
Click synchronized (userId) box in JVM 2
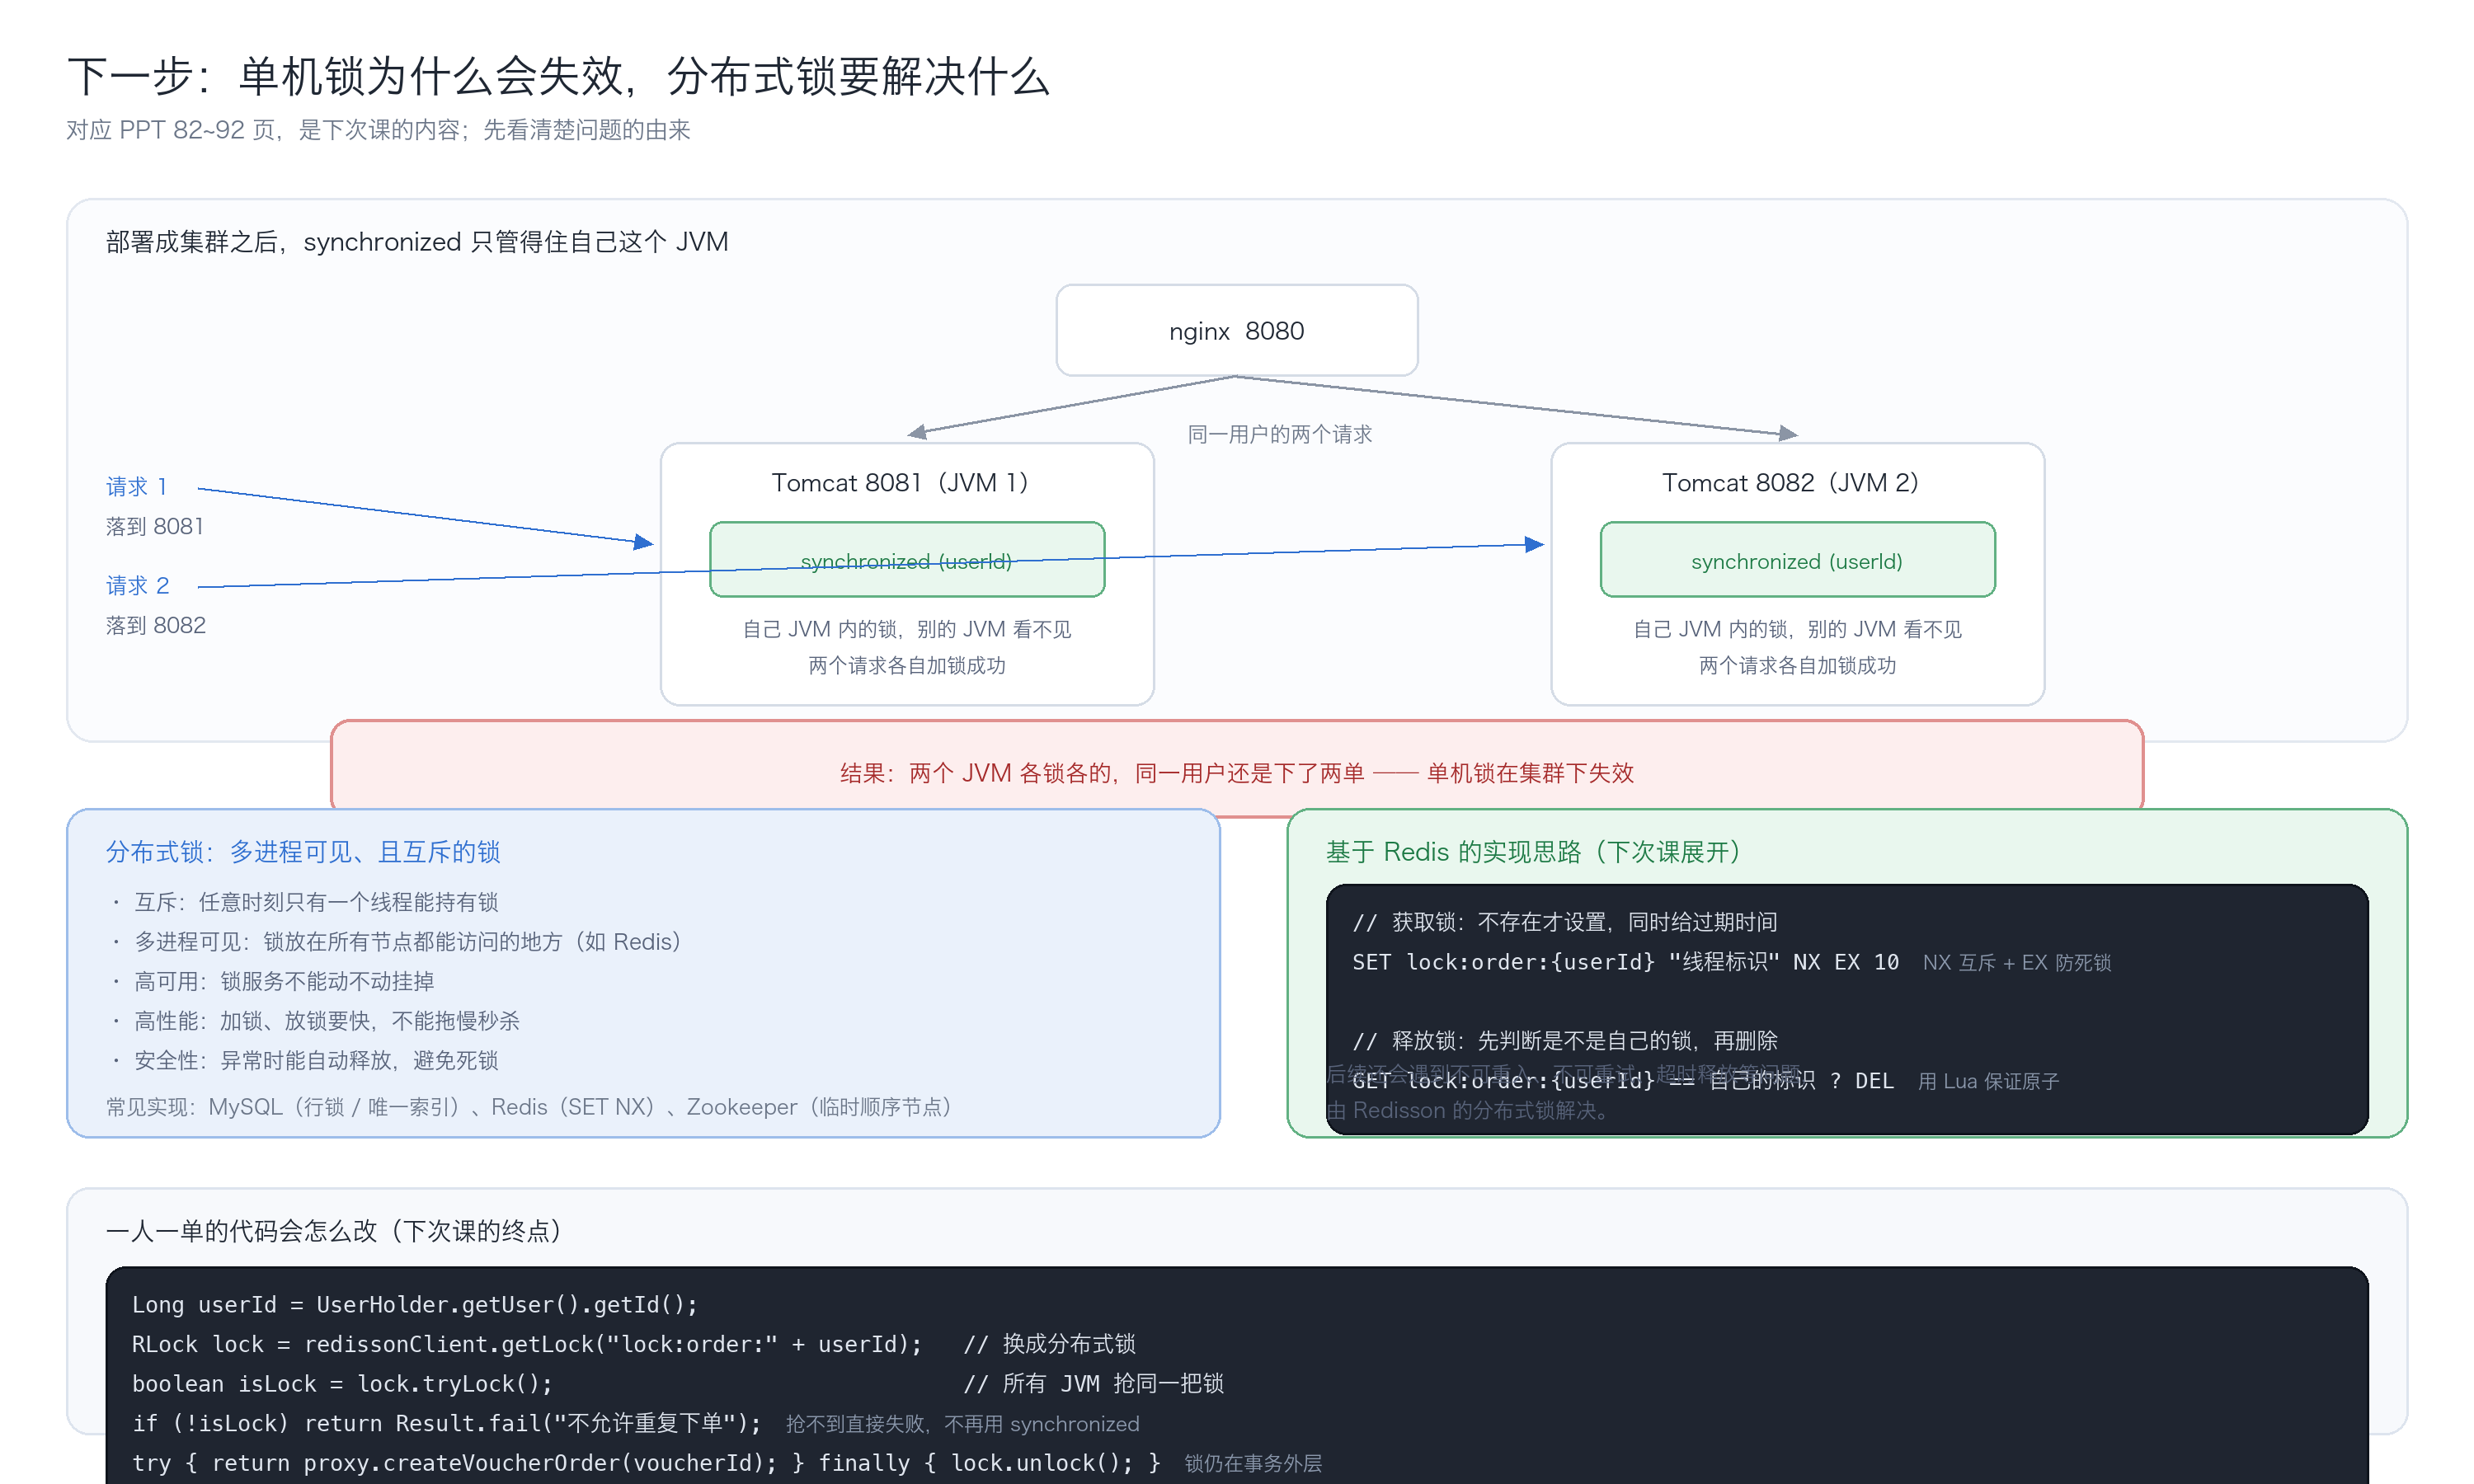pyautogui.click(x=1797, y=560)
